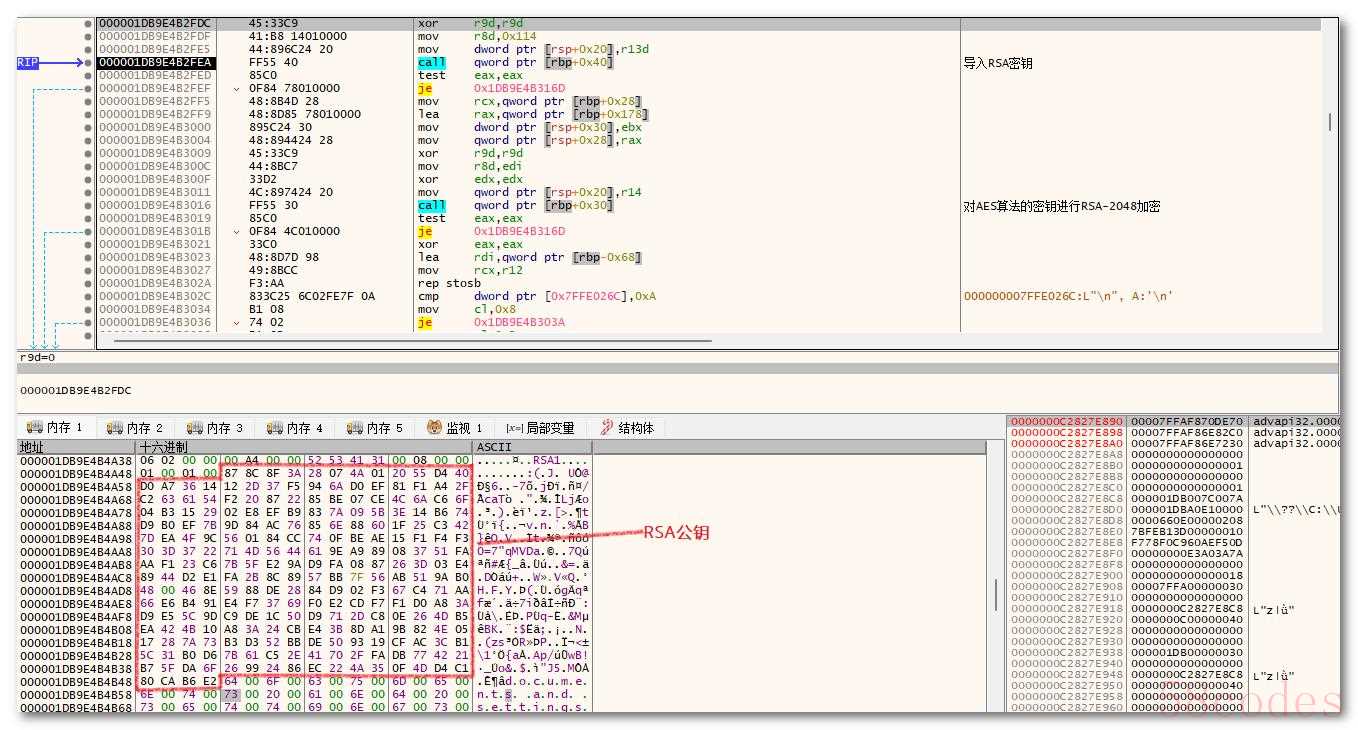The width and height of the screenshot is (1358, 730).
Task: Click the RIP register marker
Action: (28, 62)
